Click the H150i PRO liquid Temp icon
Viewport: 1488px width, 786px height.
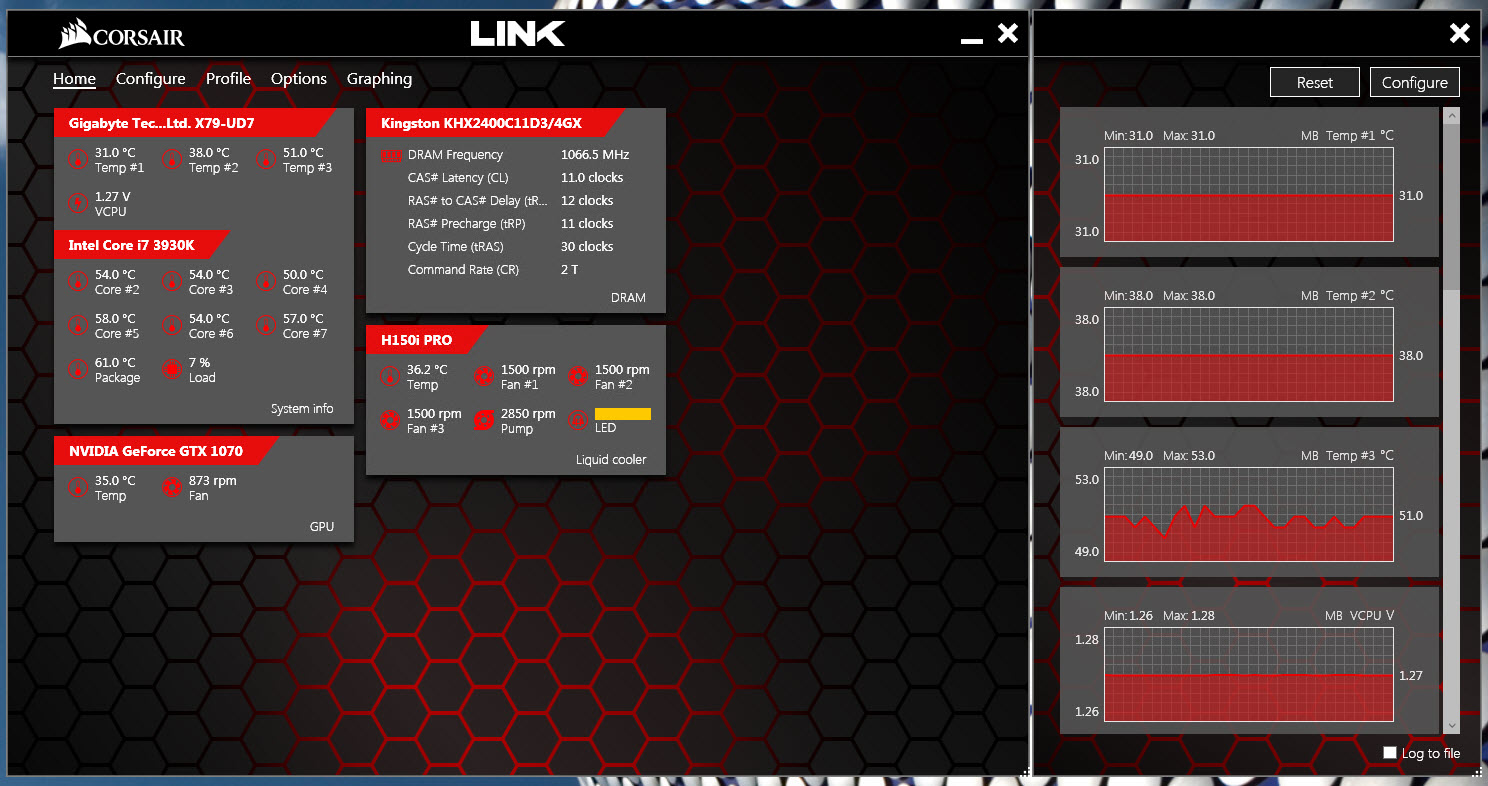coord(390,376)
